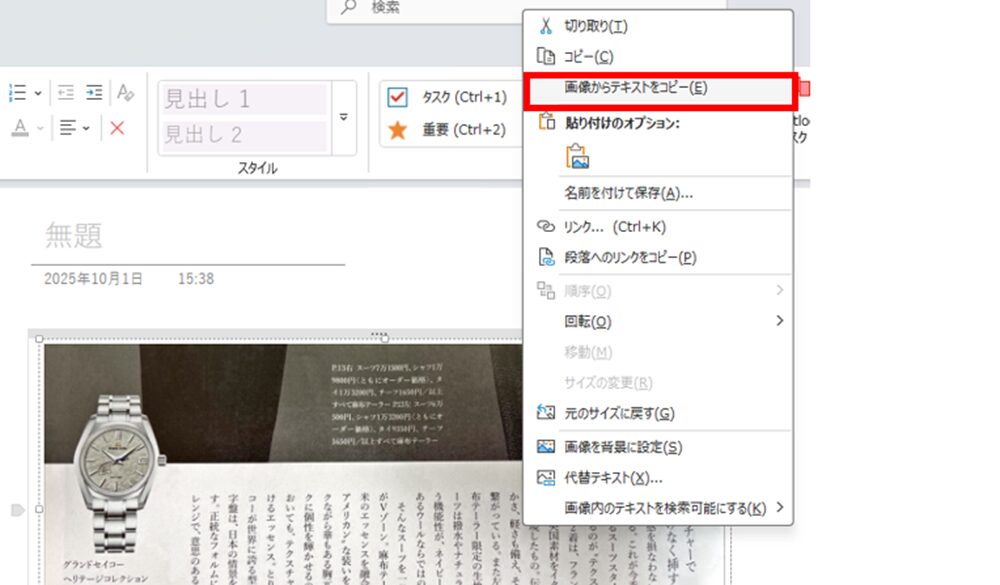Click the font color A button
Image resolution: width=1000 pixels, height=585 pixels.
[19, 128]
